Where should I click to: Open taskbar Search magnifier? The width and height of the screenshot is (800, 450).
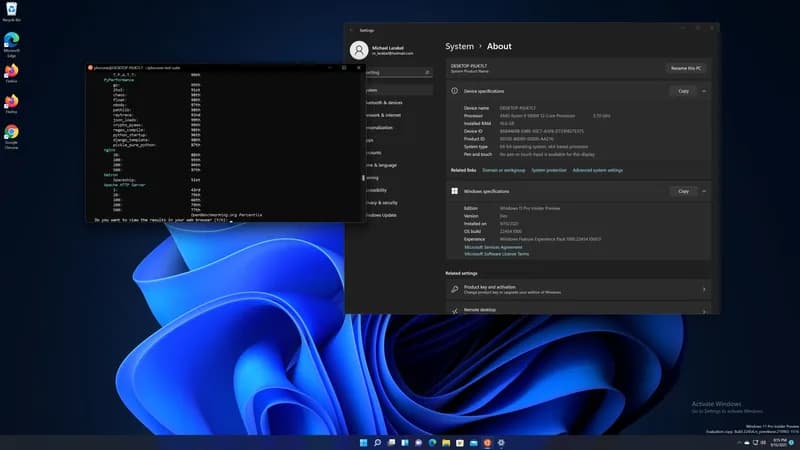point(377,443)
